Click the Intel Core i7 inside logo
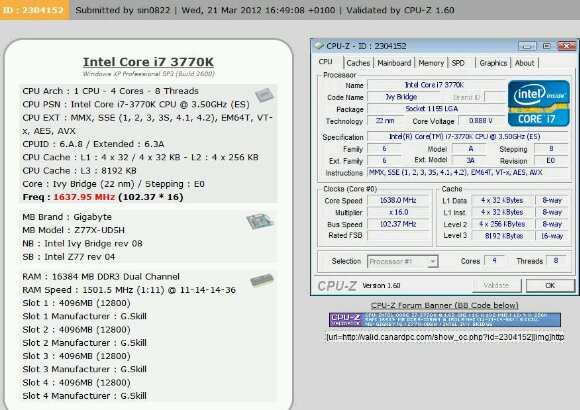580x410 pixels. [x=539, y=103]
